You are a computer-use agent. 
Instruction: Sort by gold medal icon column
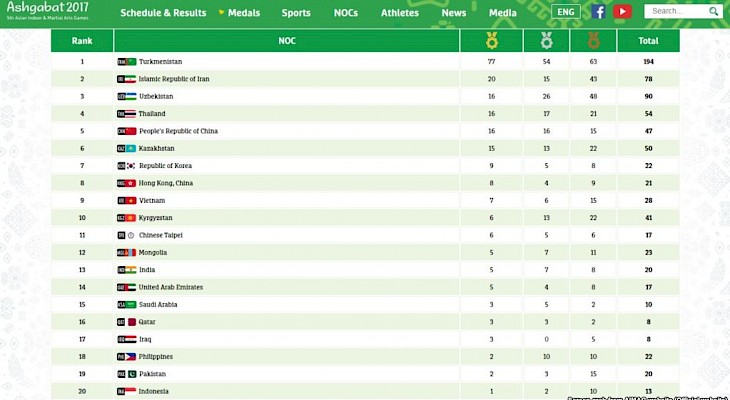pos(492,41)
